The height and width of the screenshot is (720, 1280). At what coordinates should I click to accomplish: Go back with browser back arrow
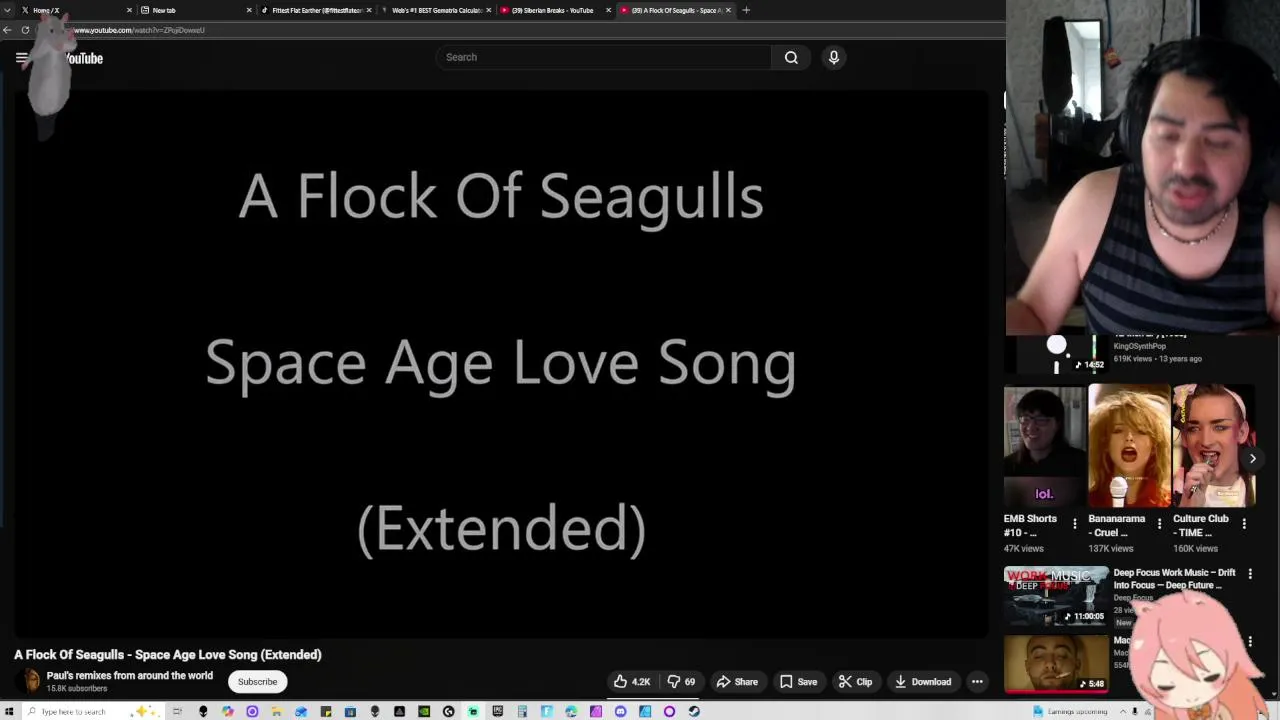[7, 30]
